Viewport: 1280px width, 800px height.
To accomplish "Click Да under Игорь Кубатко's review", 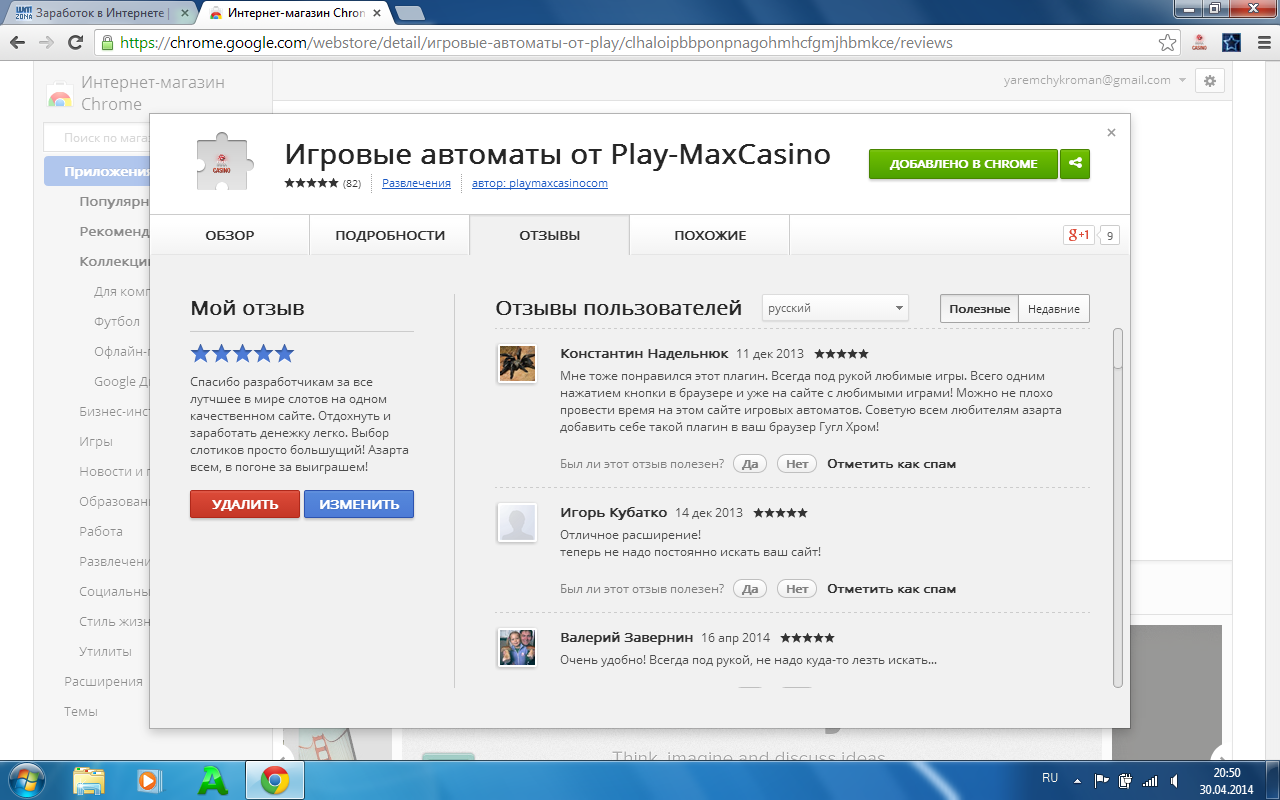I will (x=750, y=589).
